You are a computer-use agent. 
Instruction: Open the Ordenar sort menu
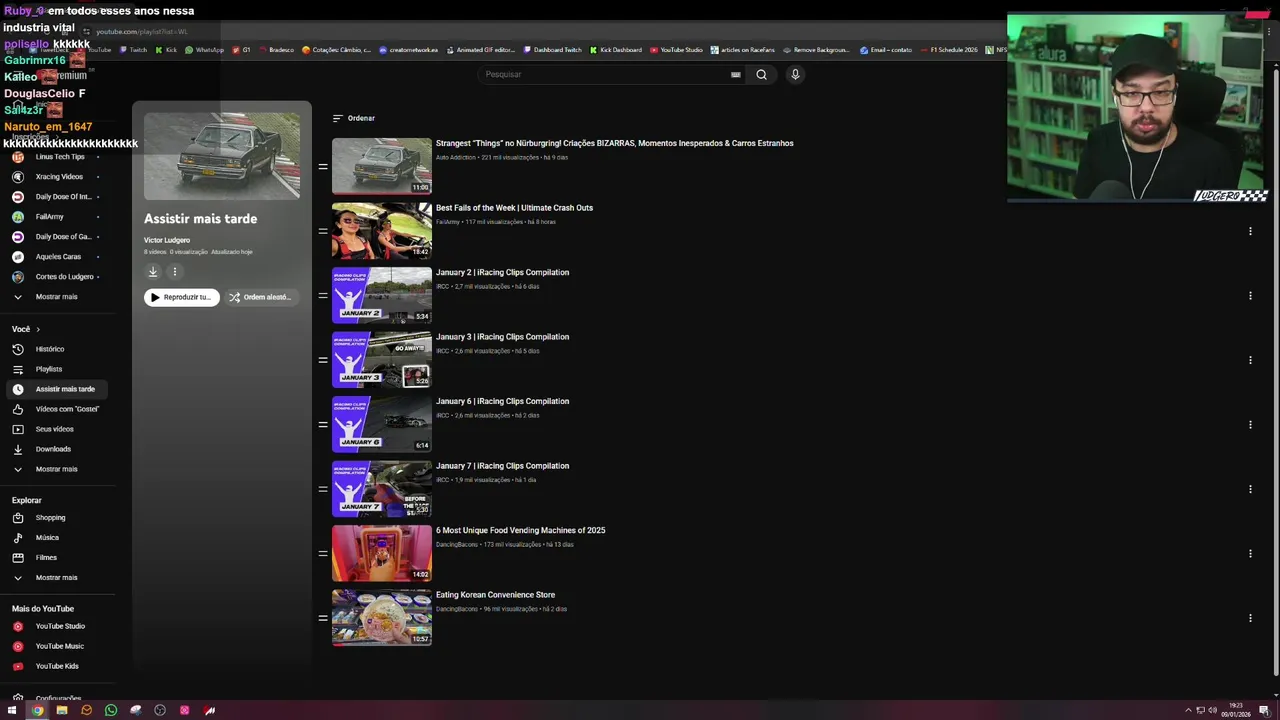(353, 118)
